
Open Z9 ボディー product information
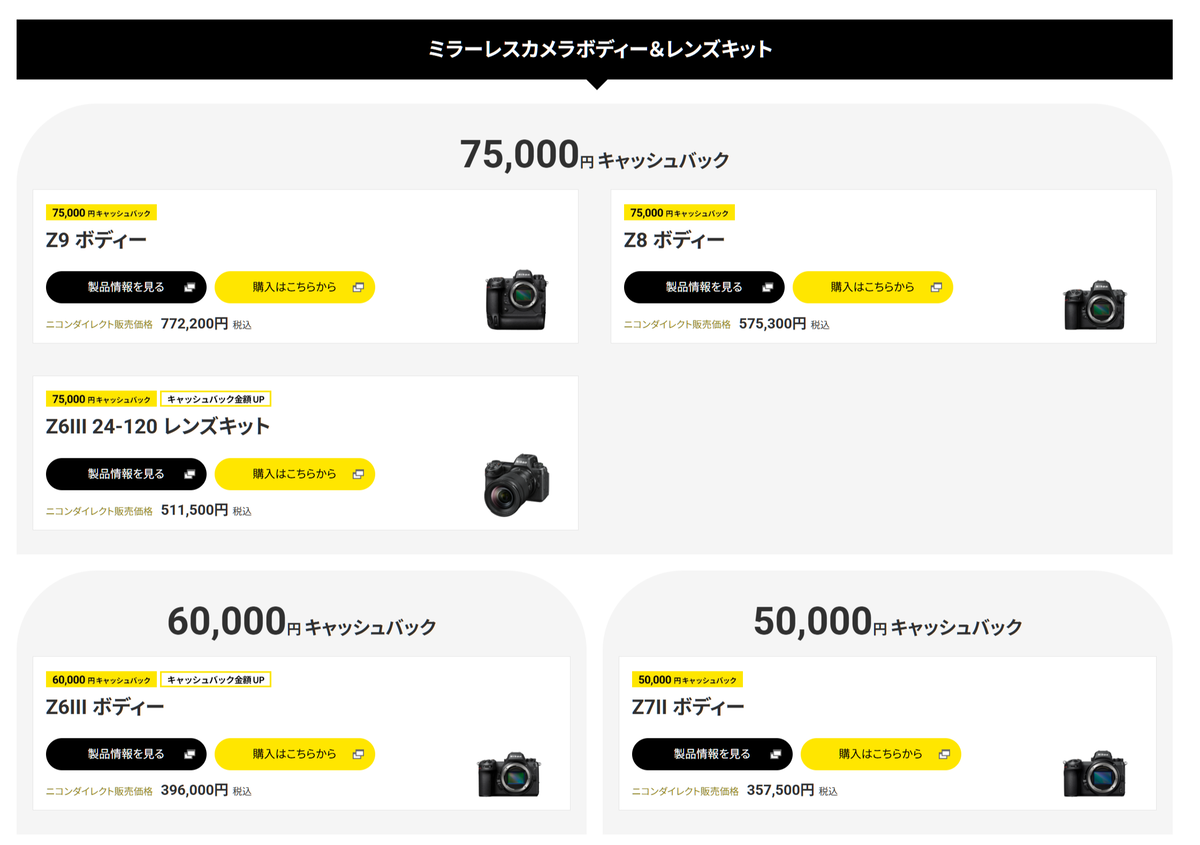pyautogui.click(x=126, y=287)
